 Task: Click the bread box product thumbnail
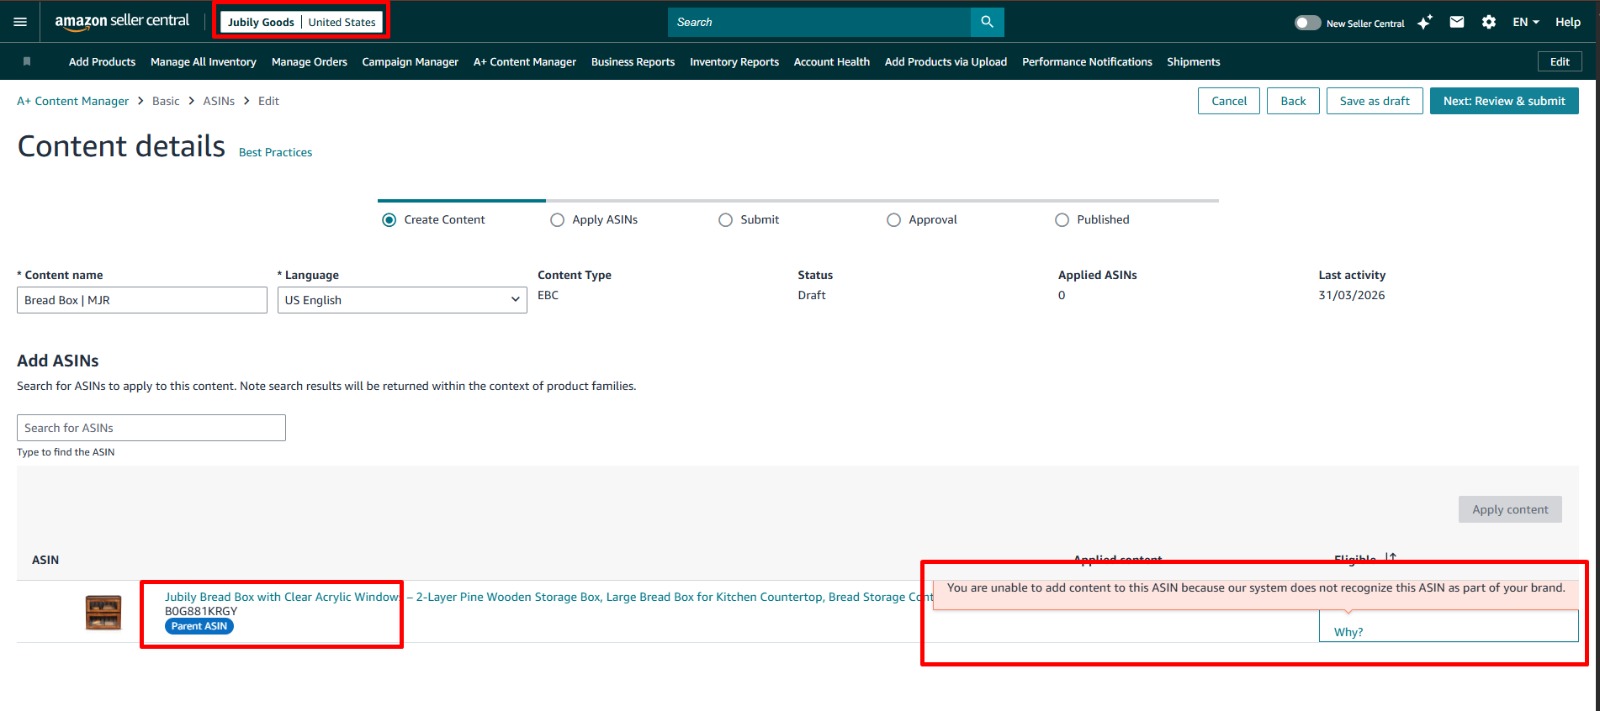click(x=103, y=612)
